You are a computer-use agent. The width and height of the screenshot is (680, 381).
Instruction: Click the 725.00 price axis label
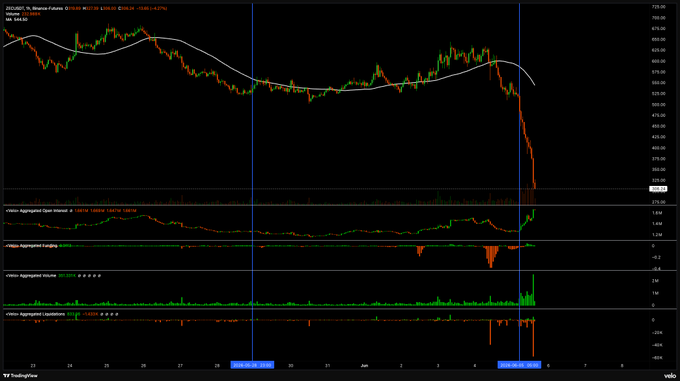(x=658, y=7)
